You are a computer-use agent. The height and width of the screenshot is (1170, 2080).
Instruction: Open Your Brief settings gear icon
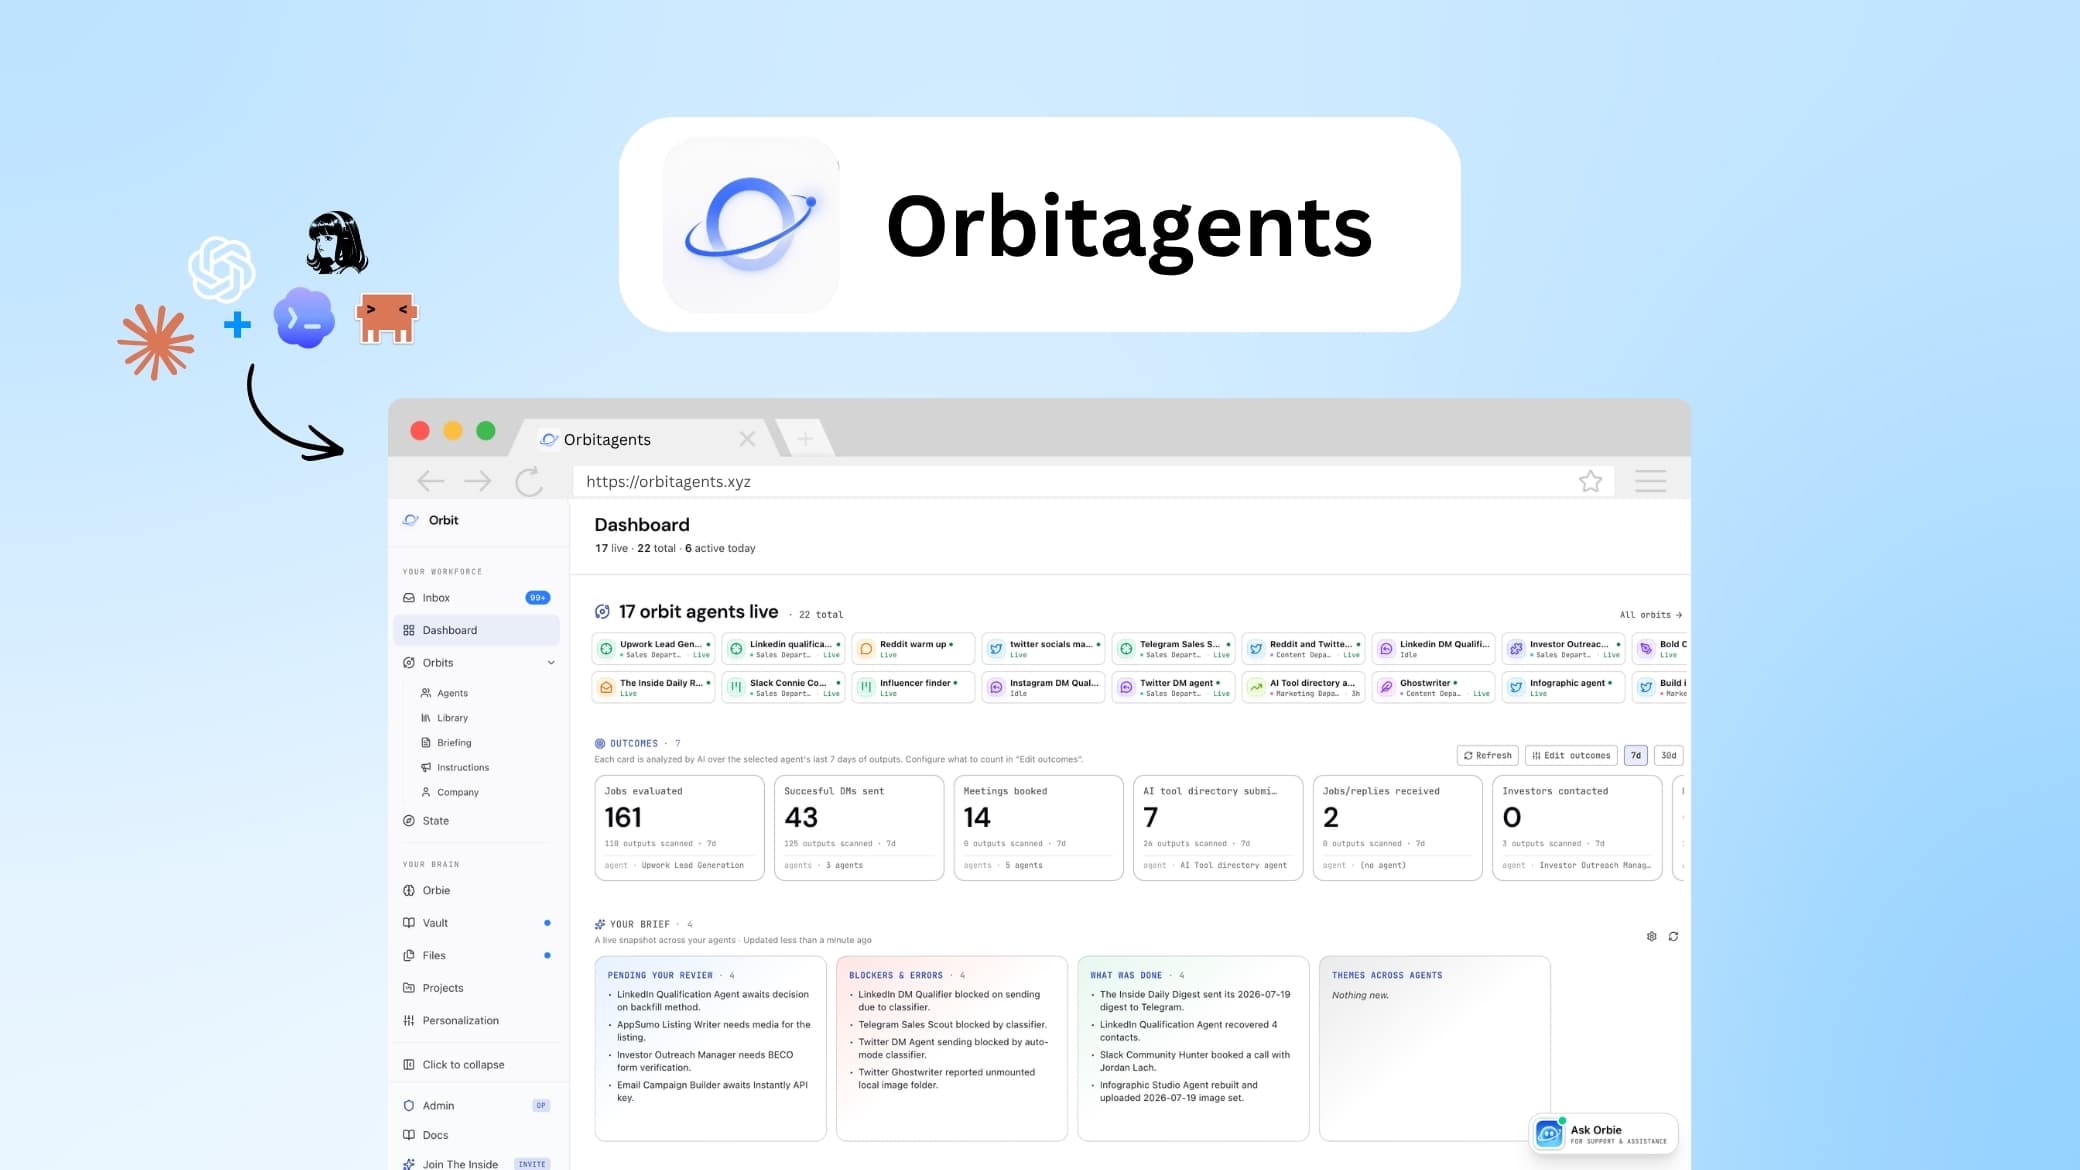tap(1652, 937)
